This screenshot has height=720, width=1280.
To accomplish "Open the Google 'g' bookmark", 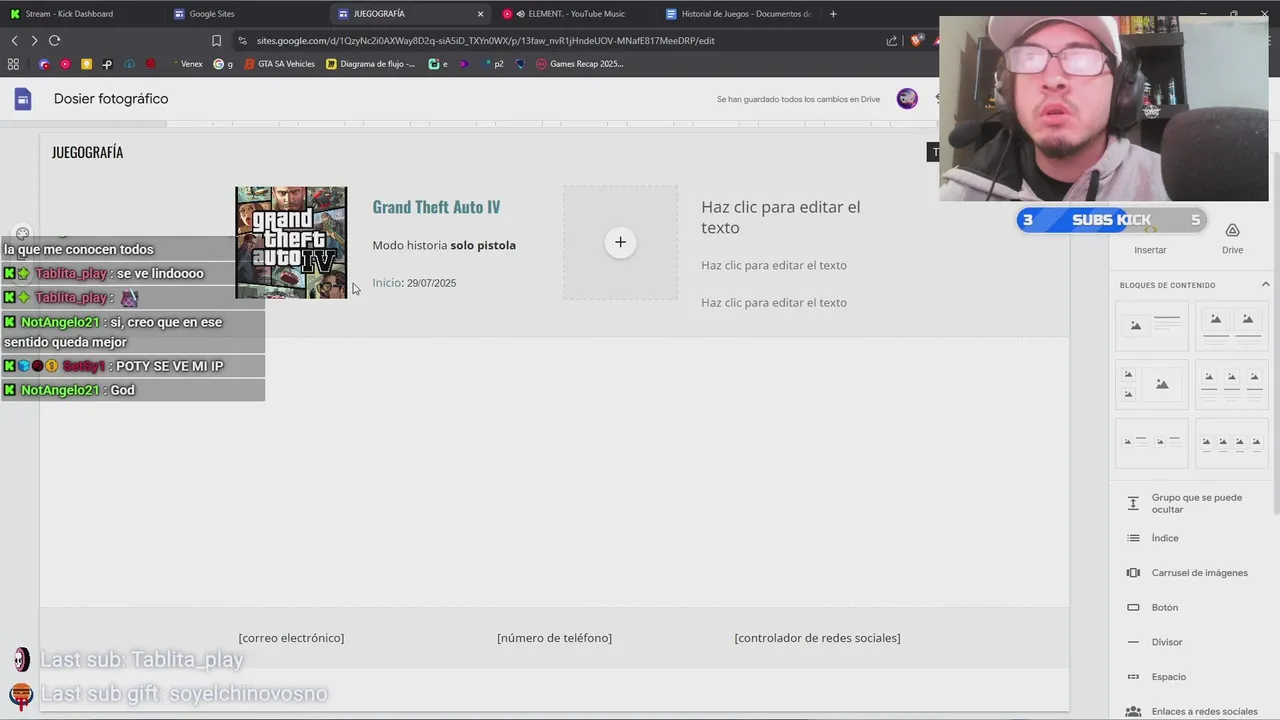I will 223,64.
